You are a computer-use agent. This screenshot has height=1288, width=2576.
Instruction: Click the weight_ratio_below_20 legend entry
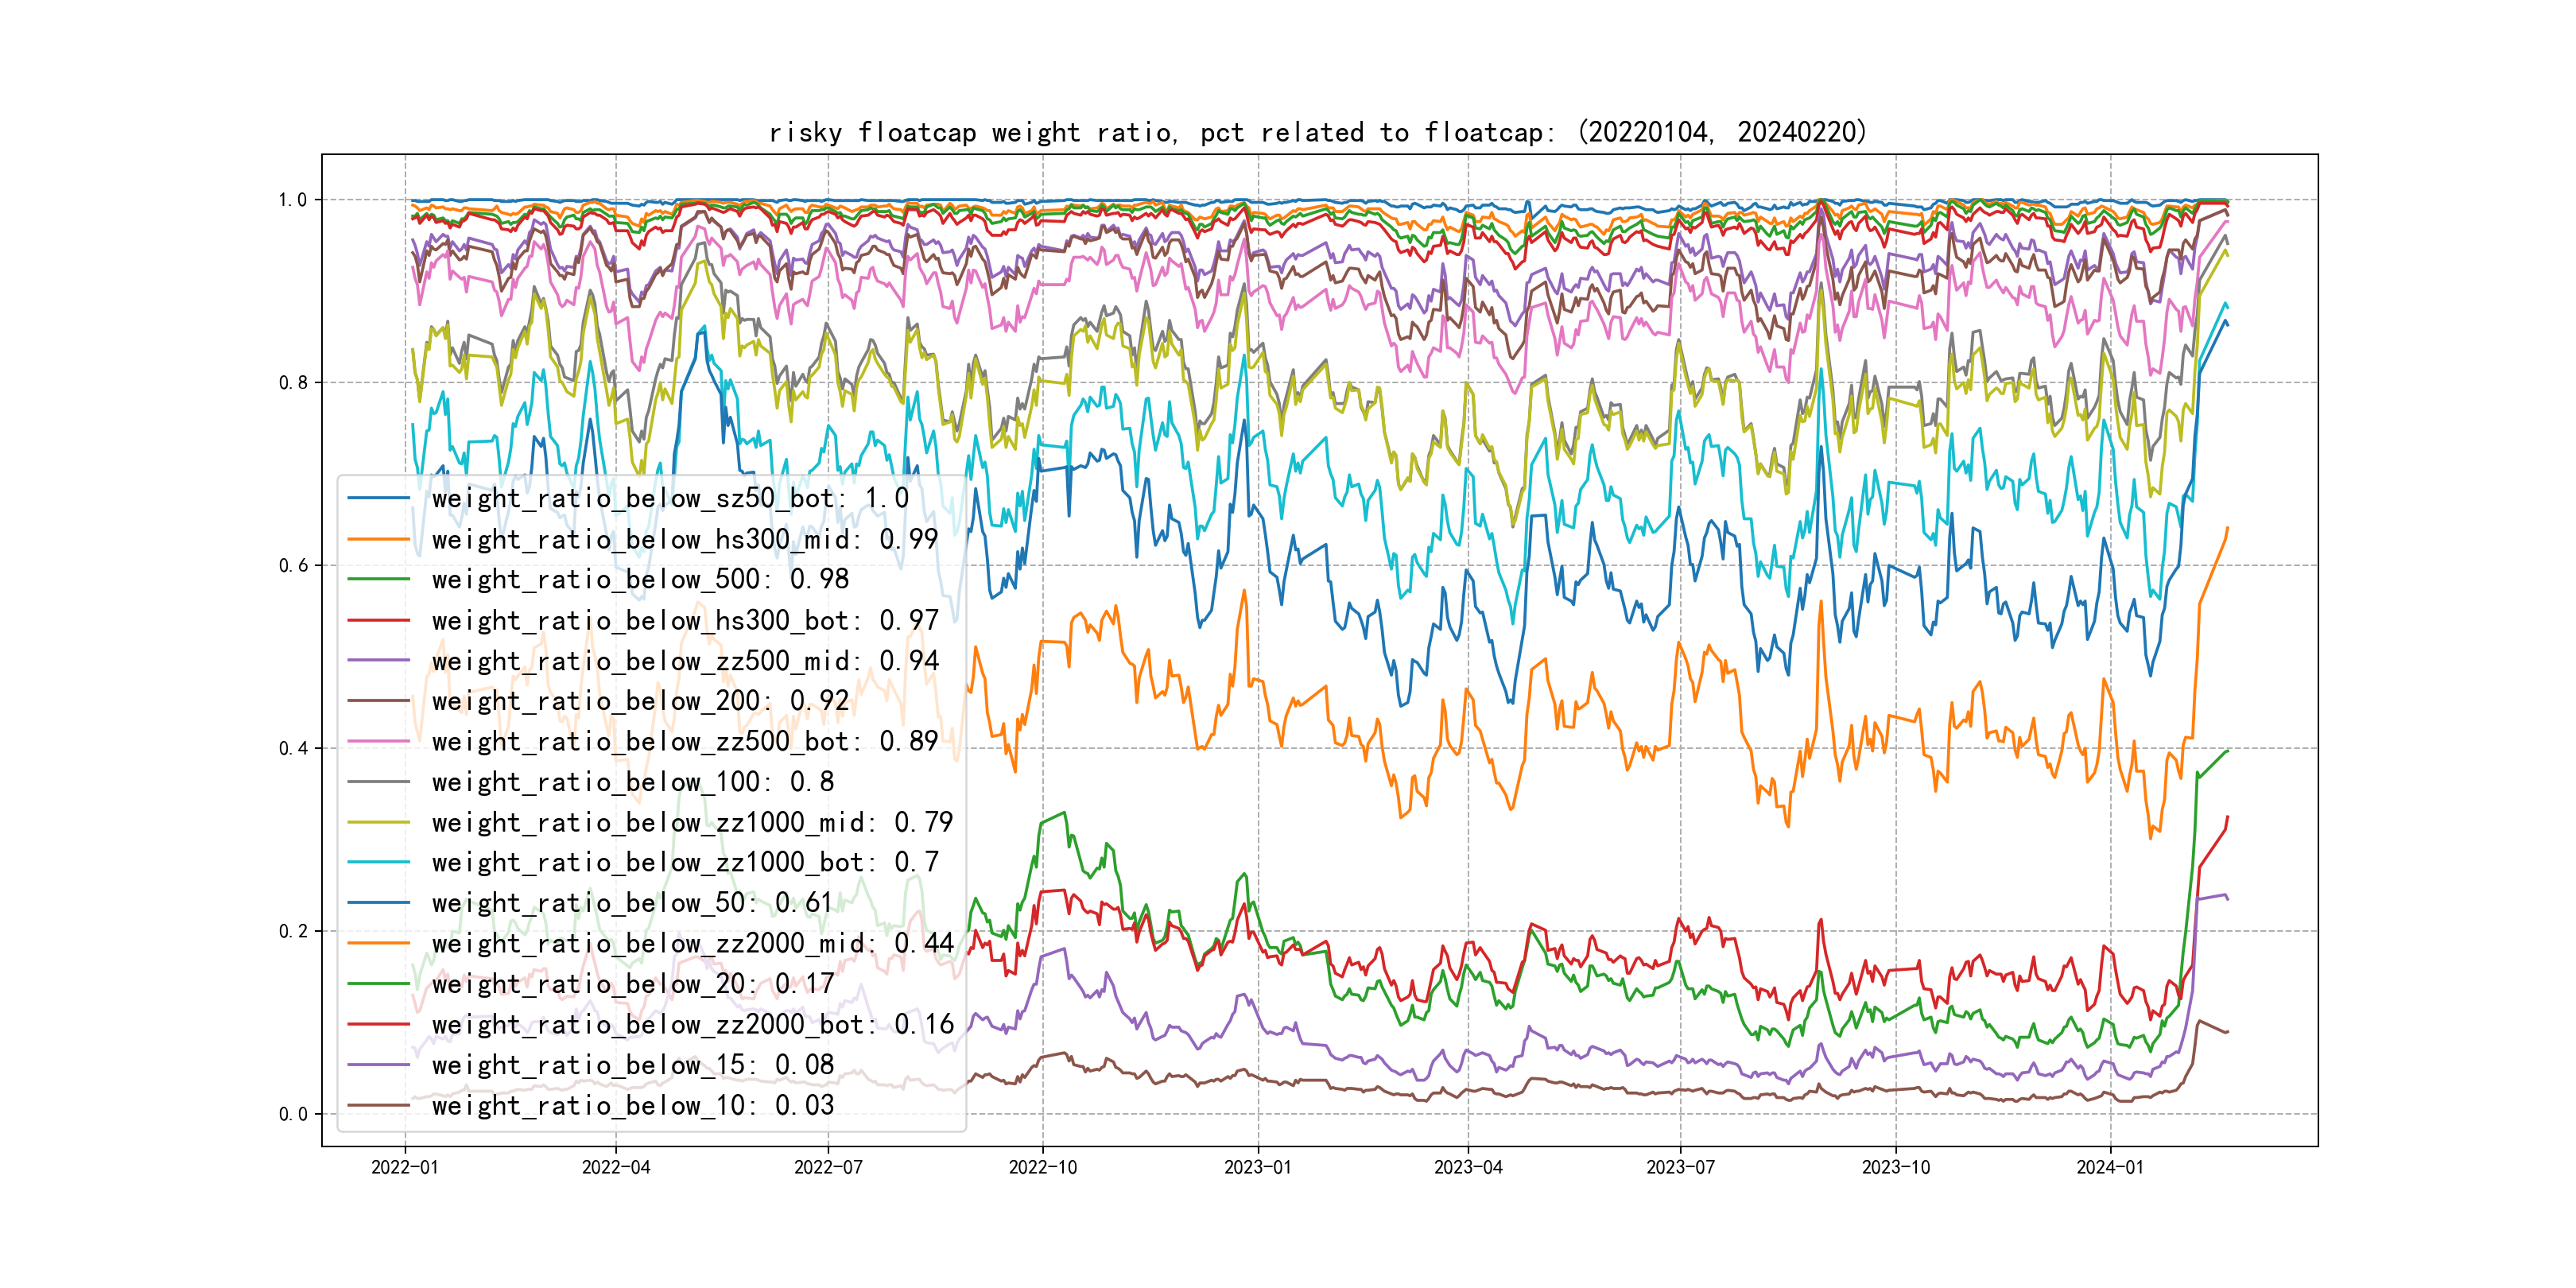coord(632,984)
